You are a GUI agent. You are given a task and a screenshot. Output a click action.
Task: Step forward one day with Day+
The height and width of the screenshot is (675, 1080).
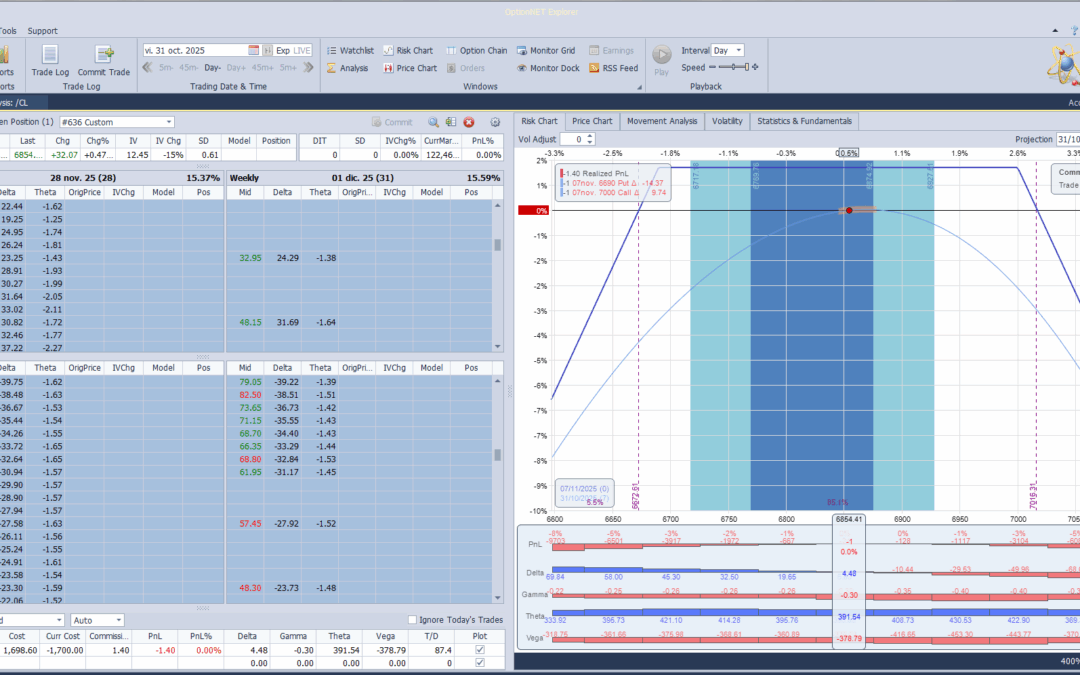click(236, 68)
